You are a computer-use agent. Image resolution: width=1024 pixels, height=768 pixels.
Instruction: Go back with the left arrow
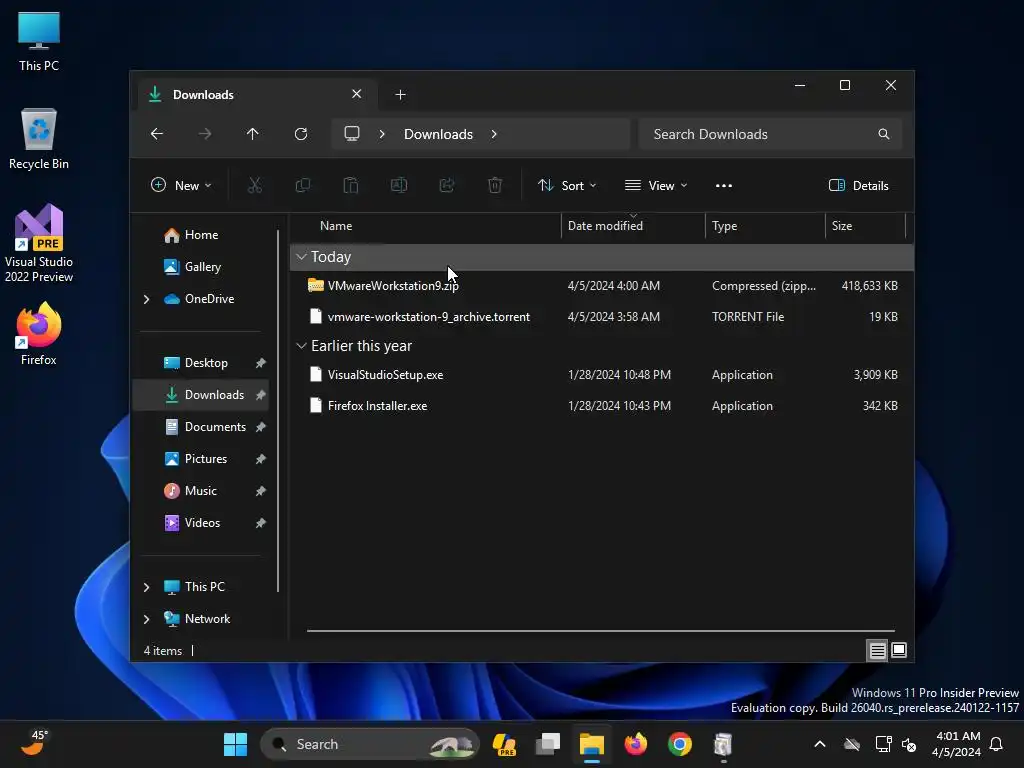pyautogui.click(x=157, y=134)
